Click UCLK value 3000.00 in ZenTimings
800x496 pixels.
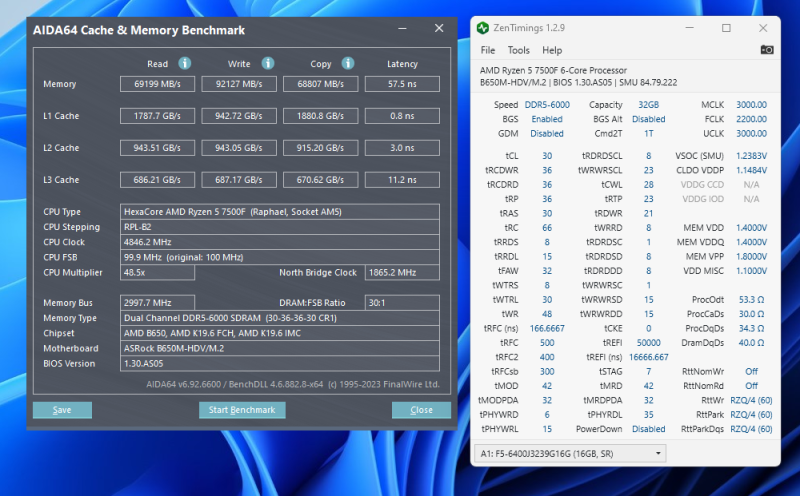[751, 133]
